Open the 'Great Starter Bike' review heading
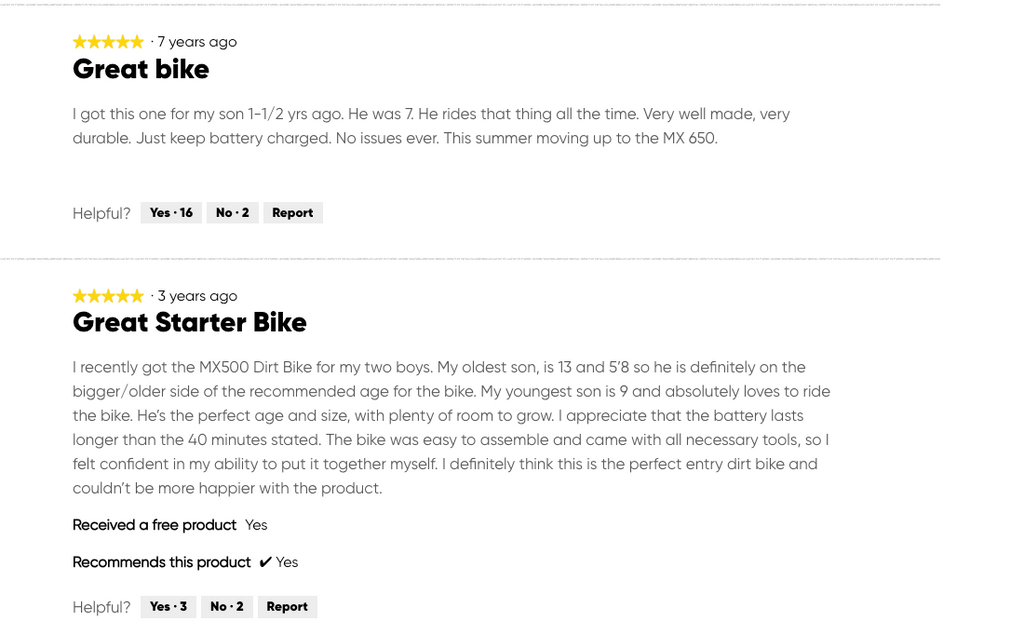The height and width of the screenshot is (634, 1024). 189,323
